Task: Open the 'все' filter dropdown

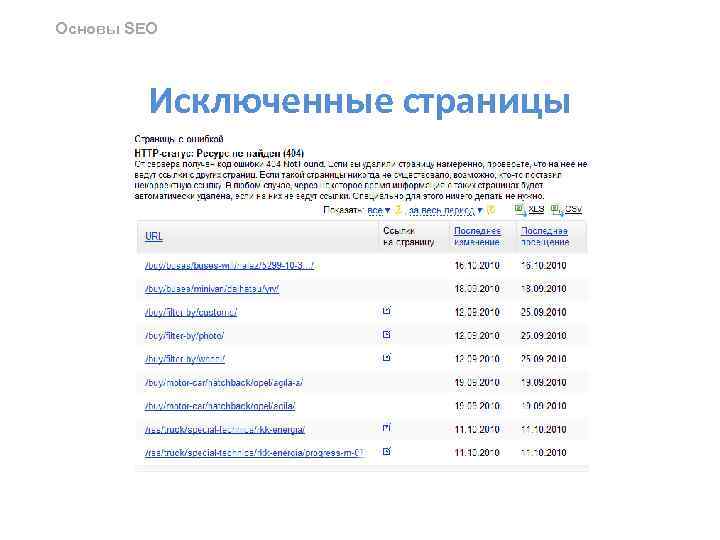Action: 379,210
